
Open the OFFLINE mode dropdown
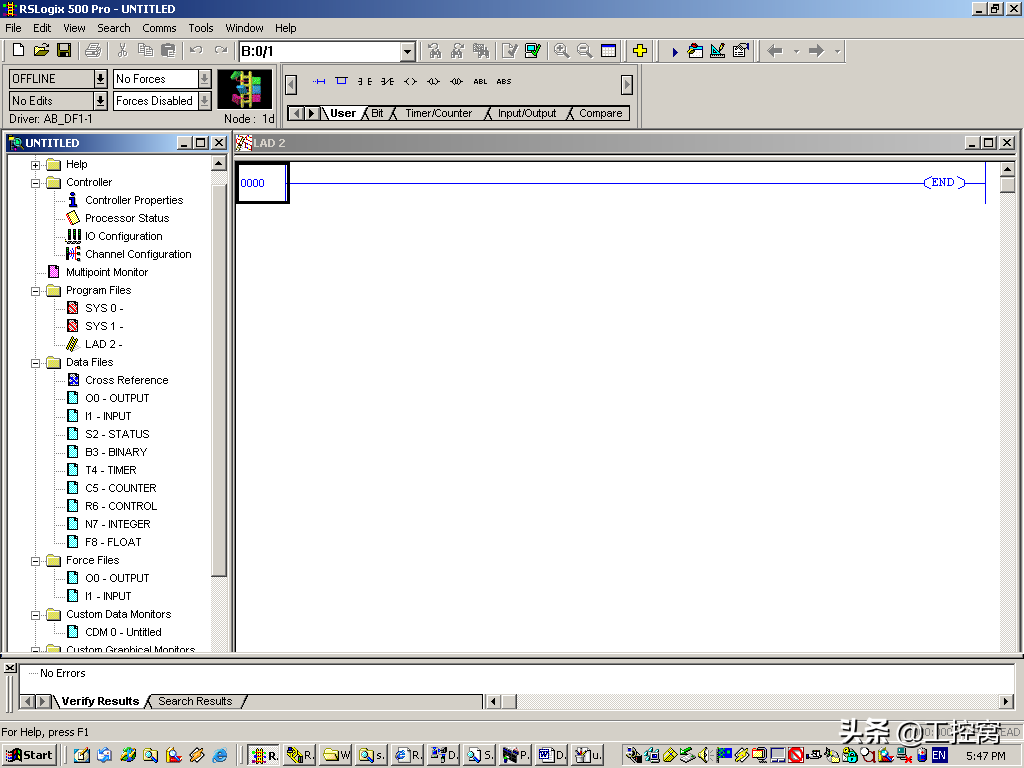pyautogui.click(x=100, y=79)
